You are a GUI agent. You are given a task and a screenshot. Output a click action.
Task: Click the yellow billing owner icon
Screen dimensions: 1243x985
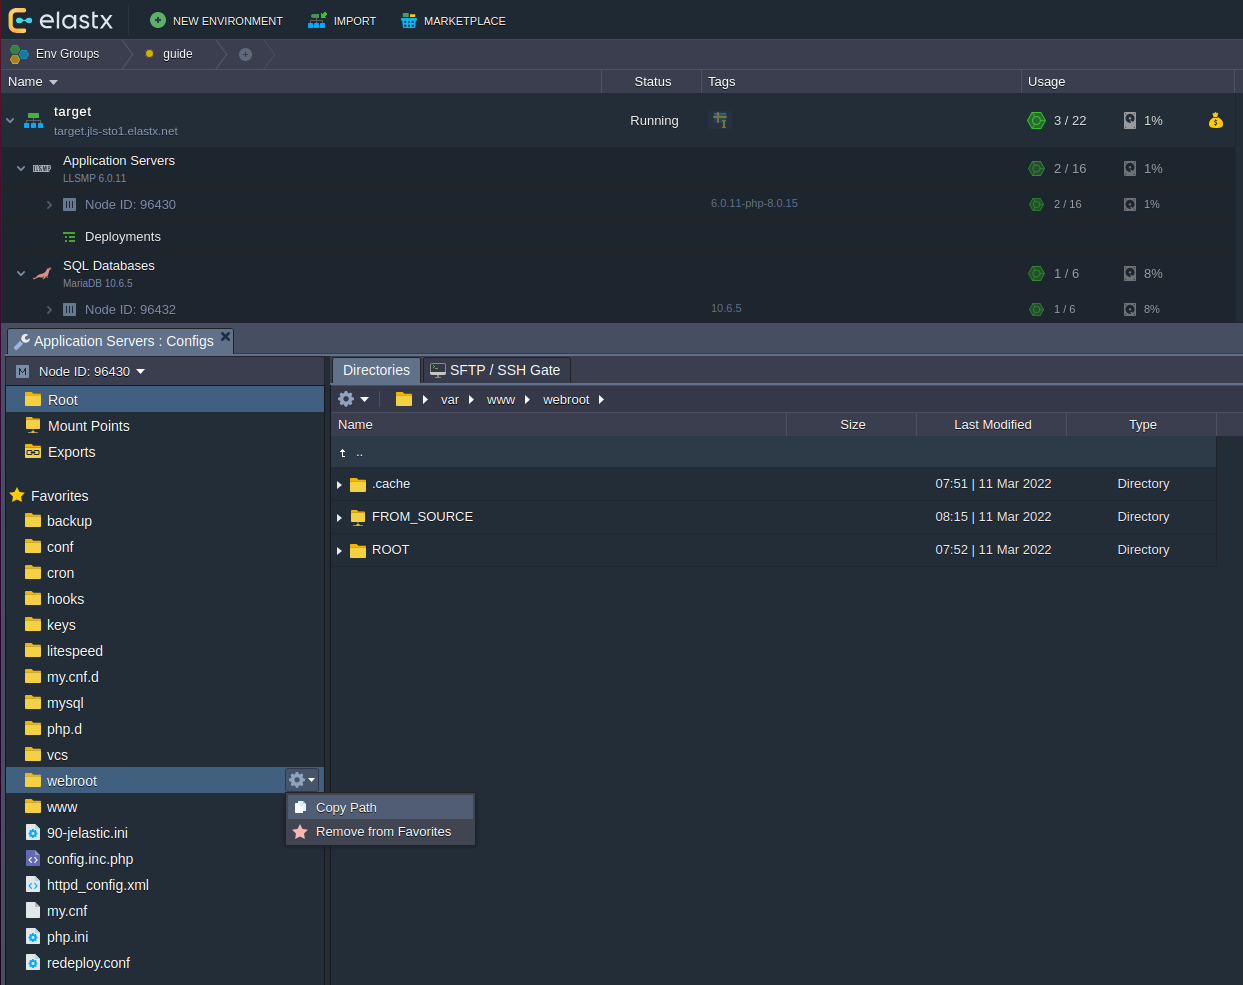tap(1215, 120)
